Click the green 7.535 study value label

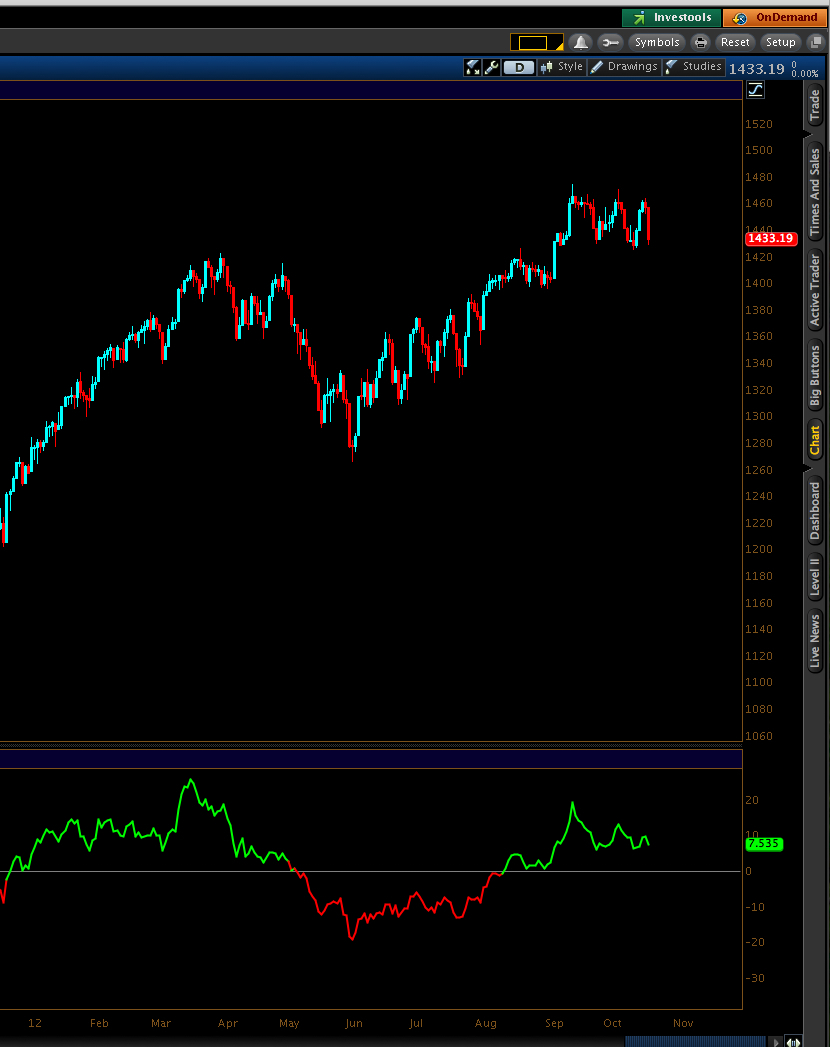pos(764,843)
